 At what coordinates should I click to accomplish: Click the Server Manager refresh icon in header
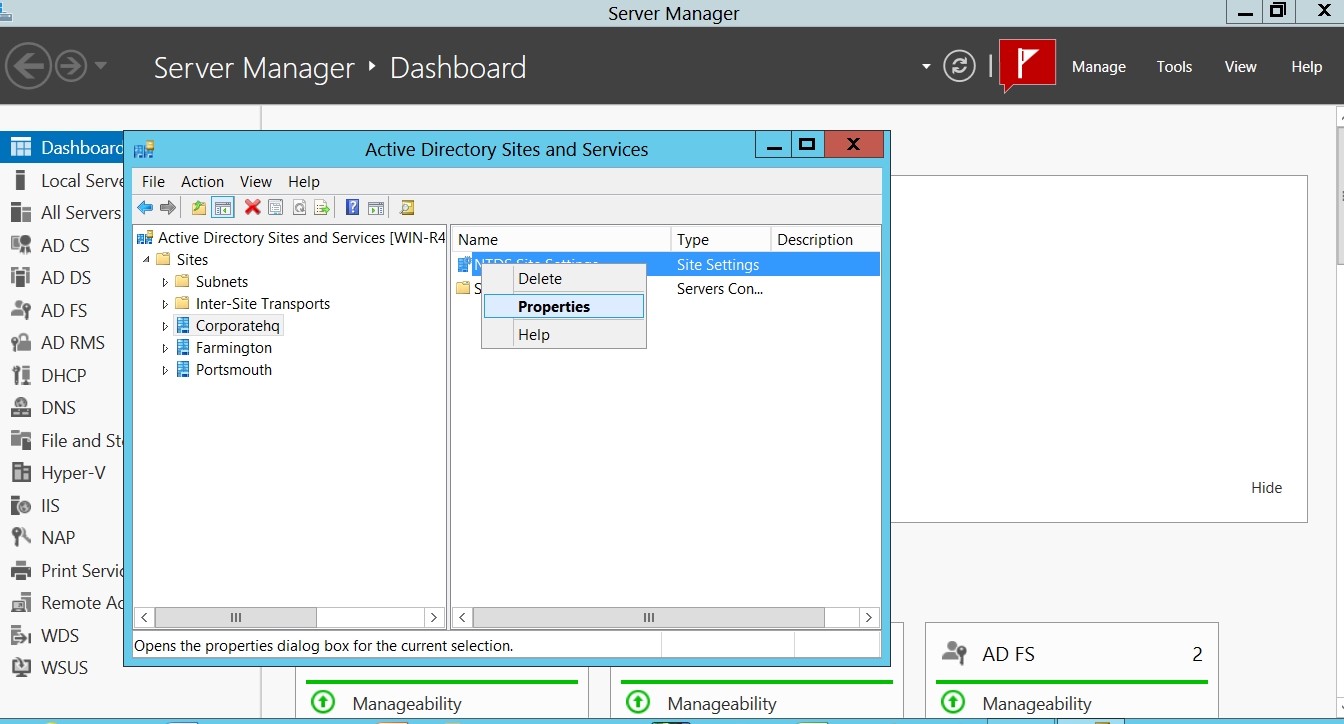[x=959, y=67]
